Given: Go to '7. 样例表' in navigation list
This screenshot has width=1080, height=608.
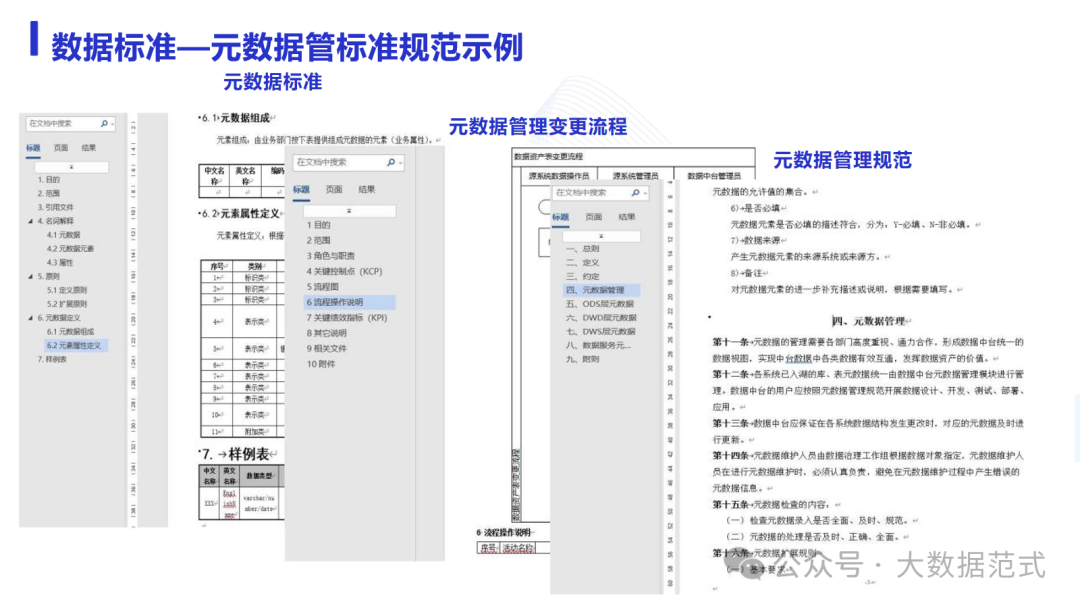Looking at the screenshot, I should 52,359.
